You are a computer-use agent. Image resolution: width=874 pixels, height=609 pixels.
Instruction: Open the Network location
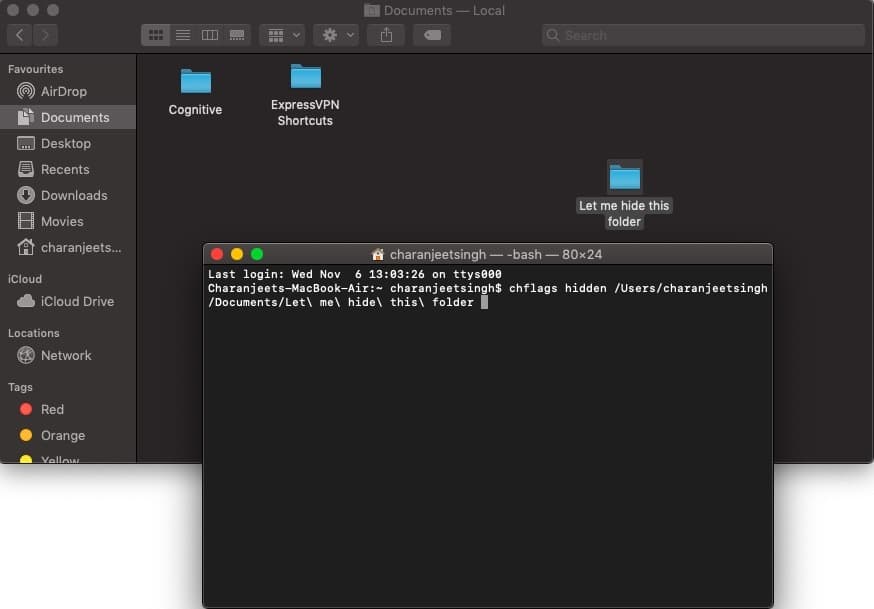(62, 356)
